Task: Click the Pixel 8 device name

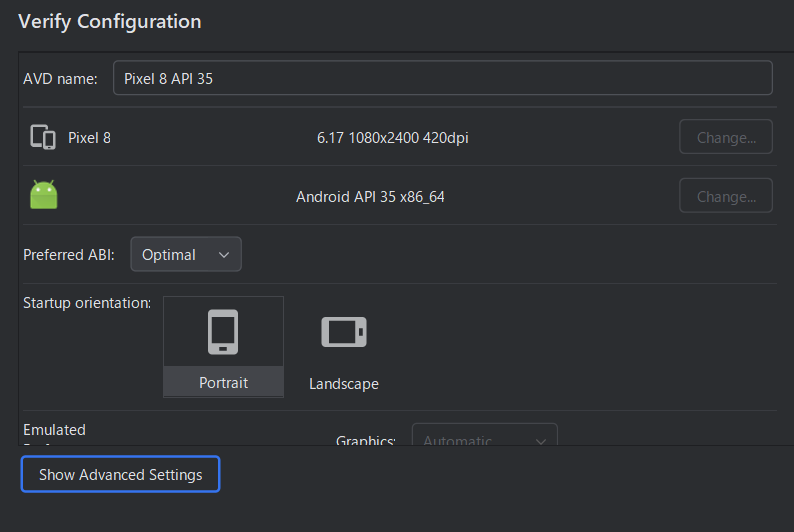Action: pos(90,138)
